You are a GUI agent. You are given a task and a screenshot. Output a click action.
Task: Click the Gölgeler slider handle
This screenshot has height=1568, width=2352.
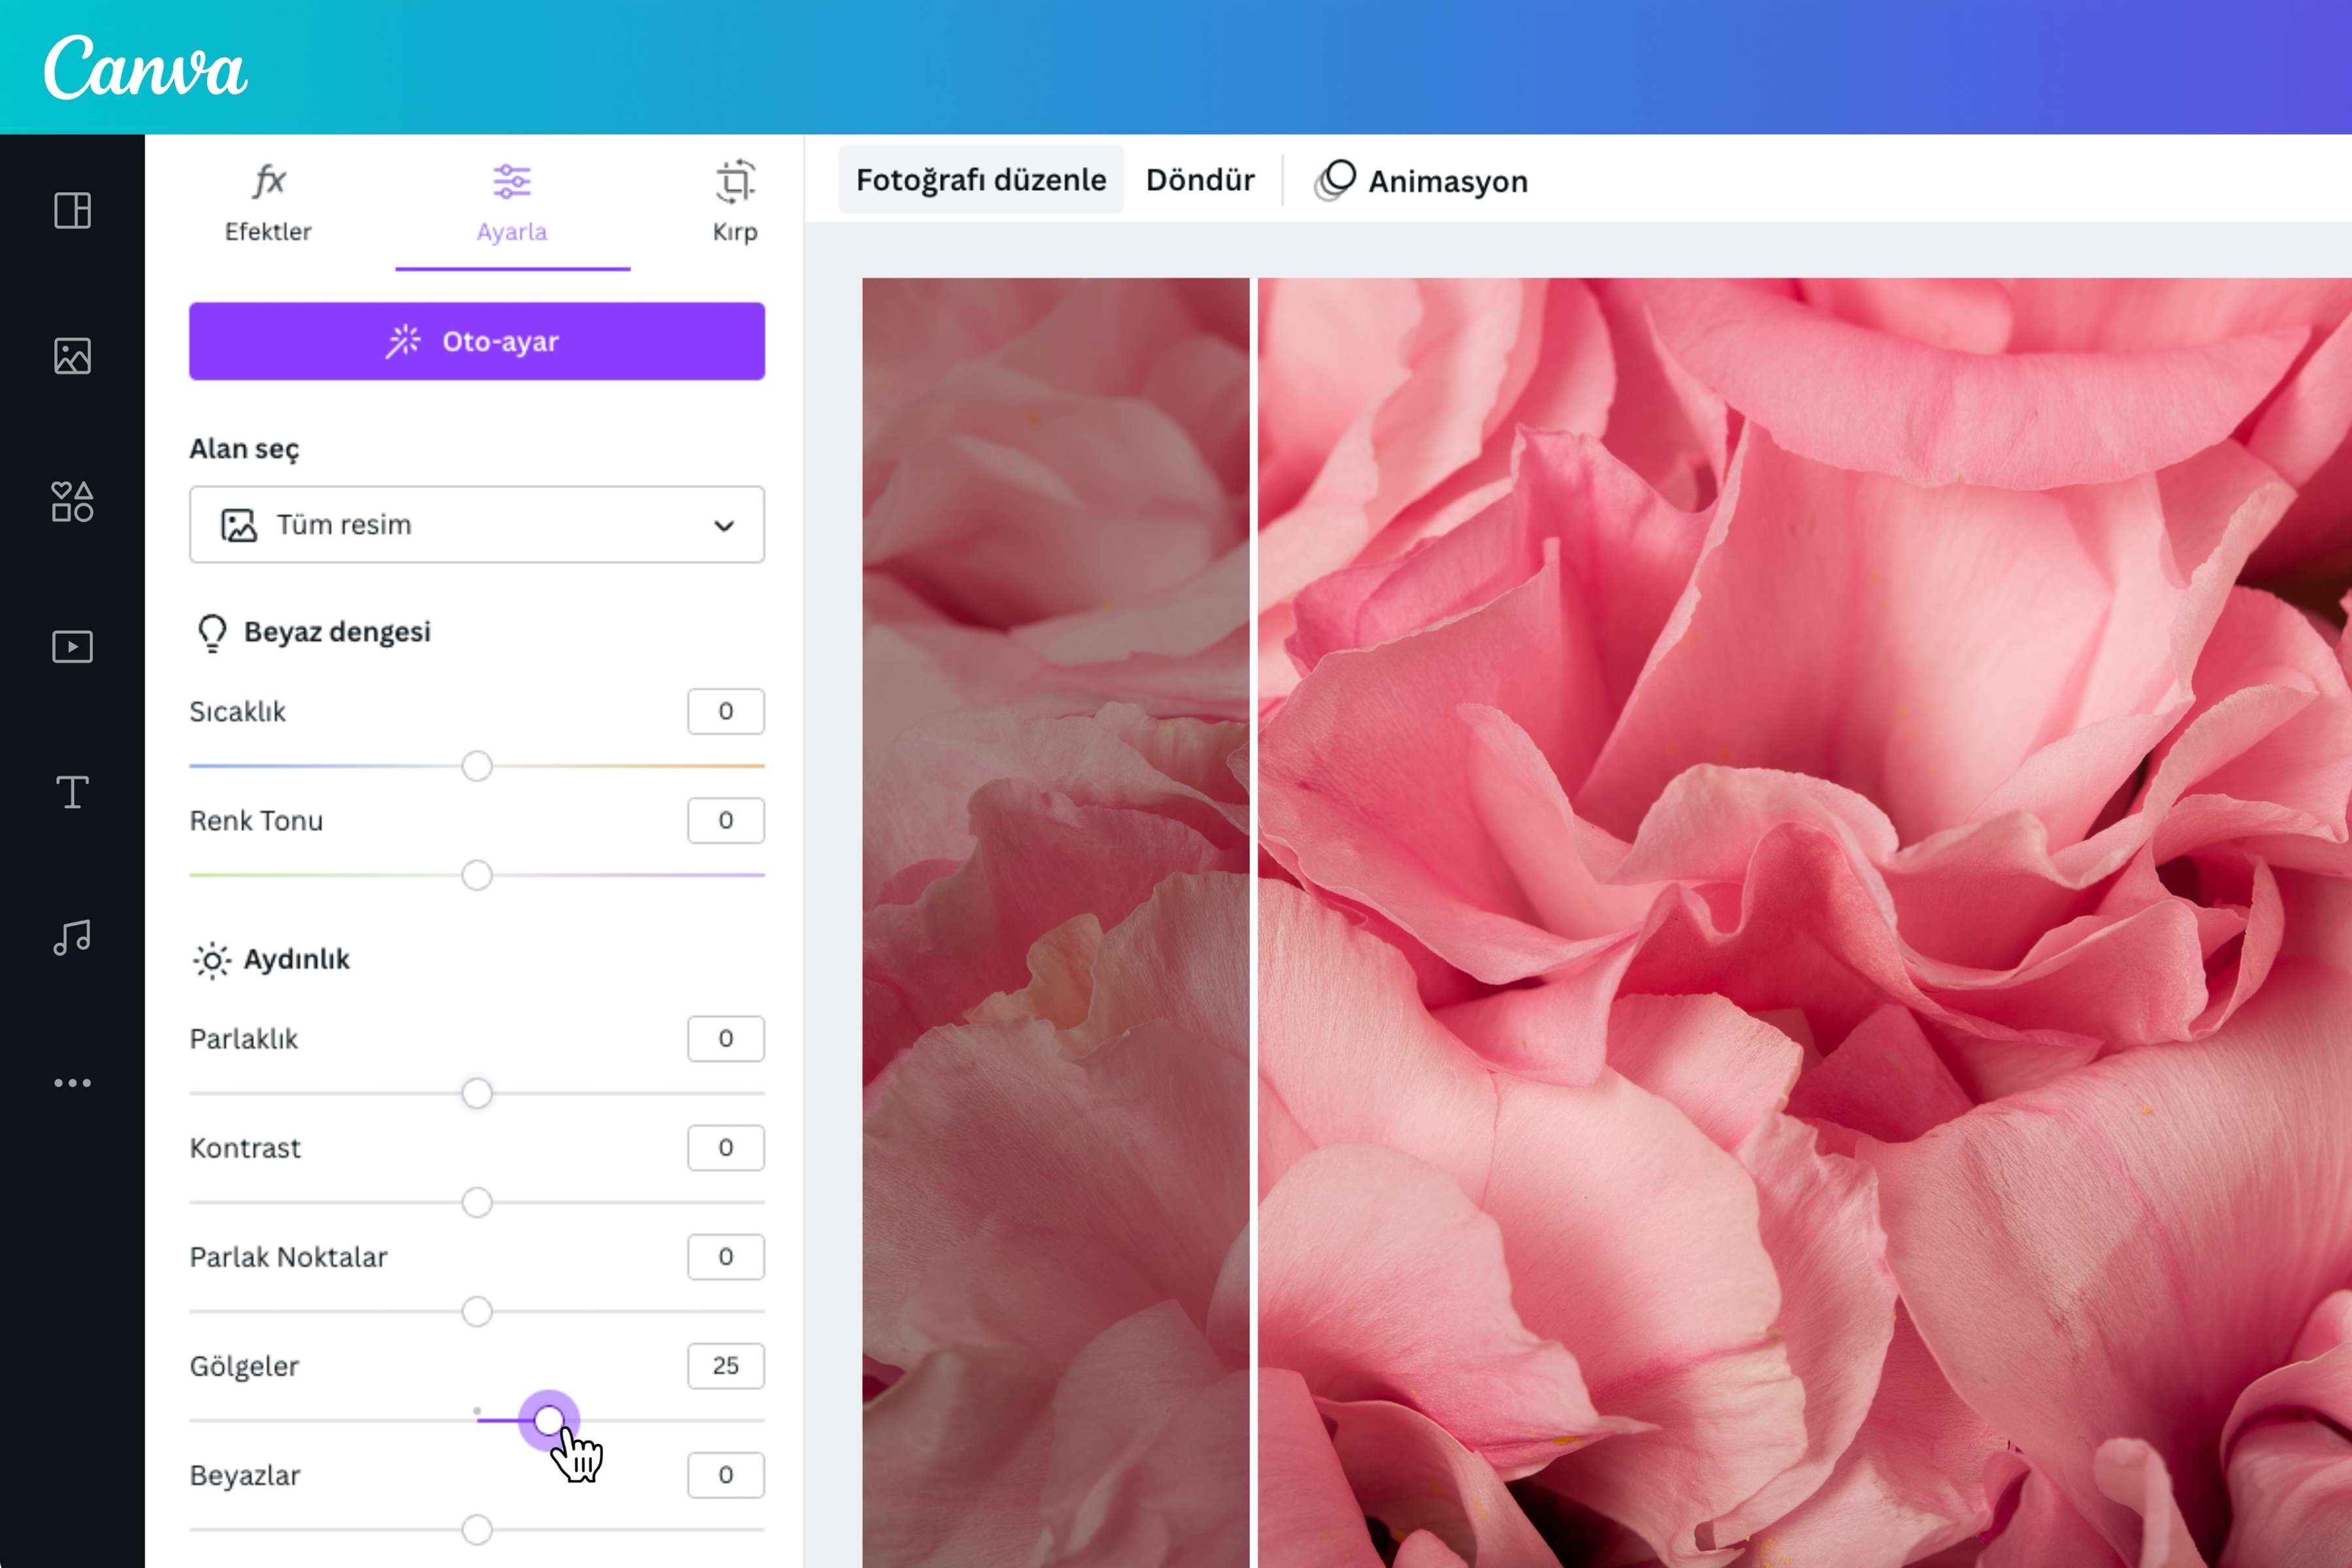[549, 1420]
